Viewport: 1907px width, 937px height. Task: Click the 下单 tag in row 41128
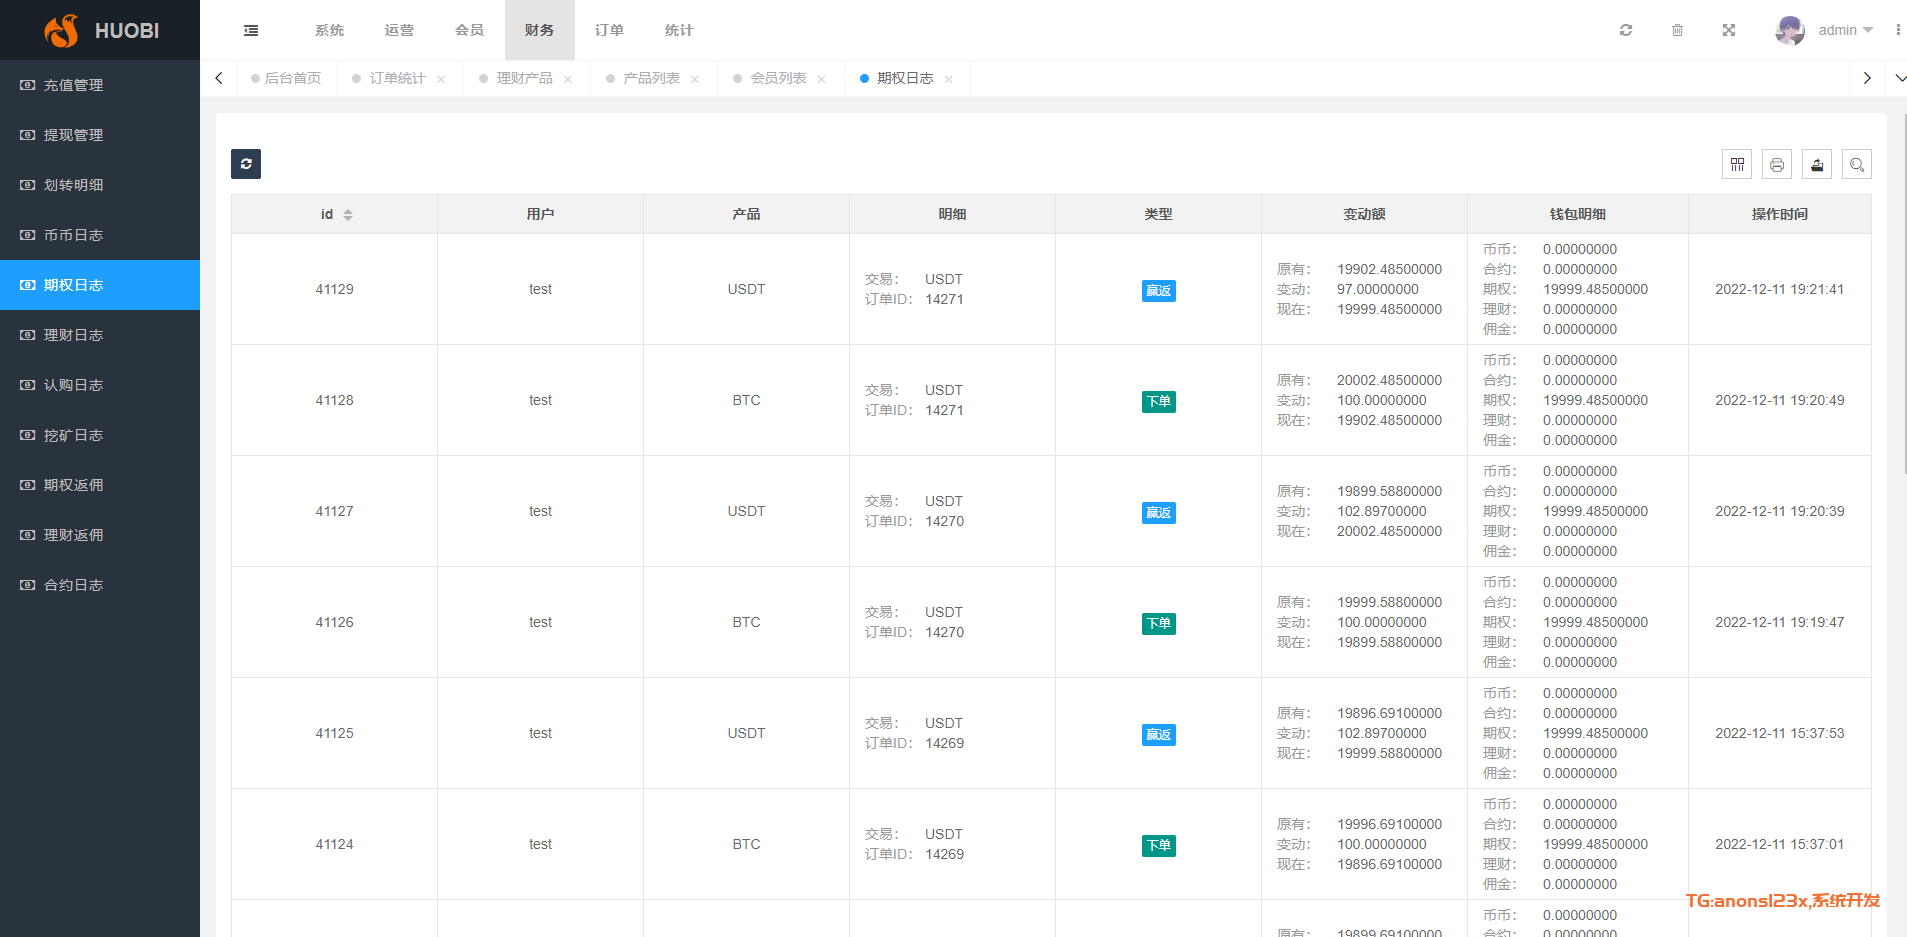click(1158, 402)
